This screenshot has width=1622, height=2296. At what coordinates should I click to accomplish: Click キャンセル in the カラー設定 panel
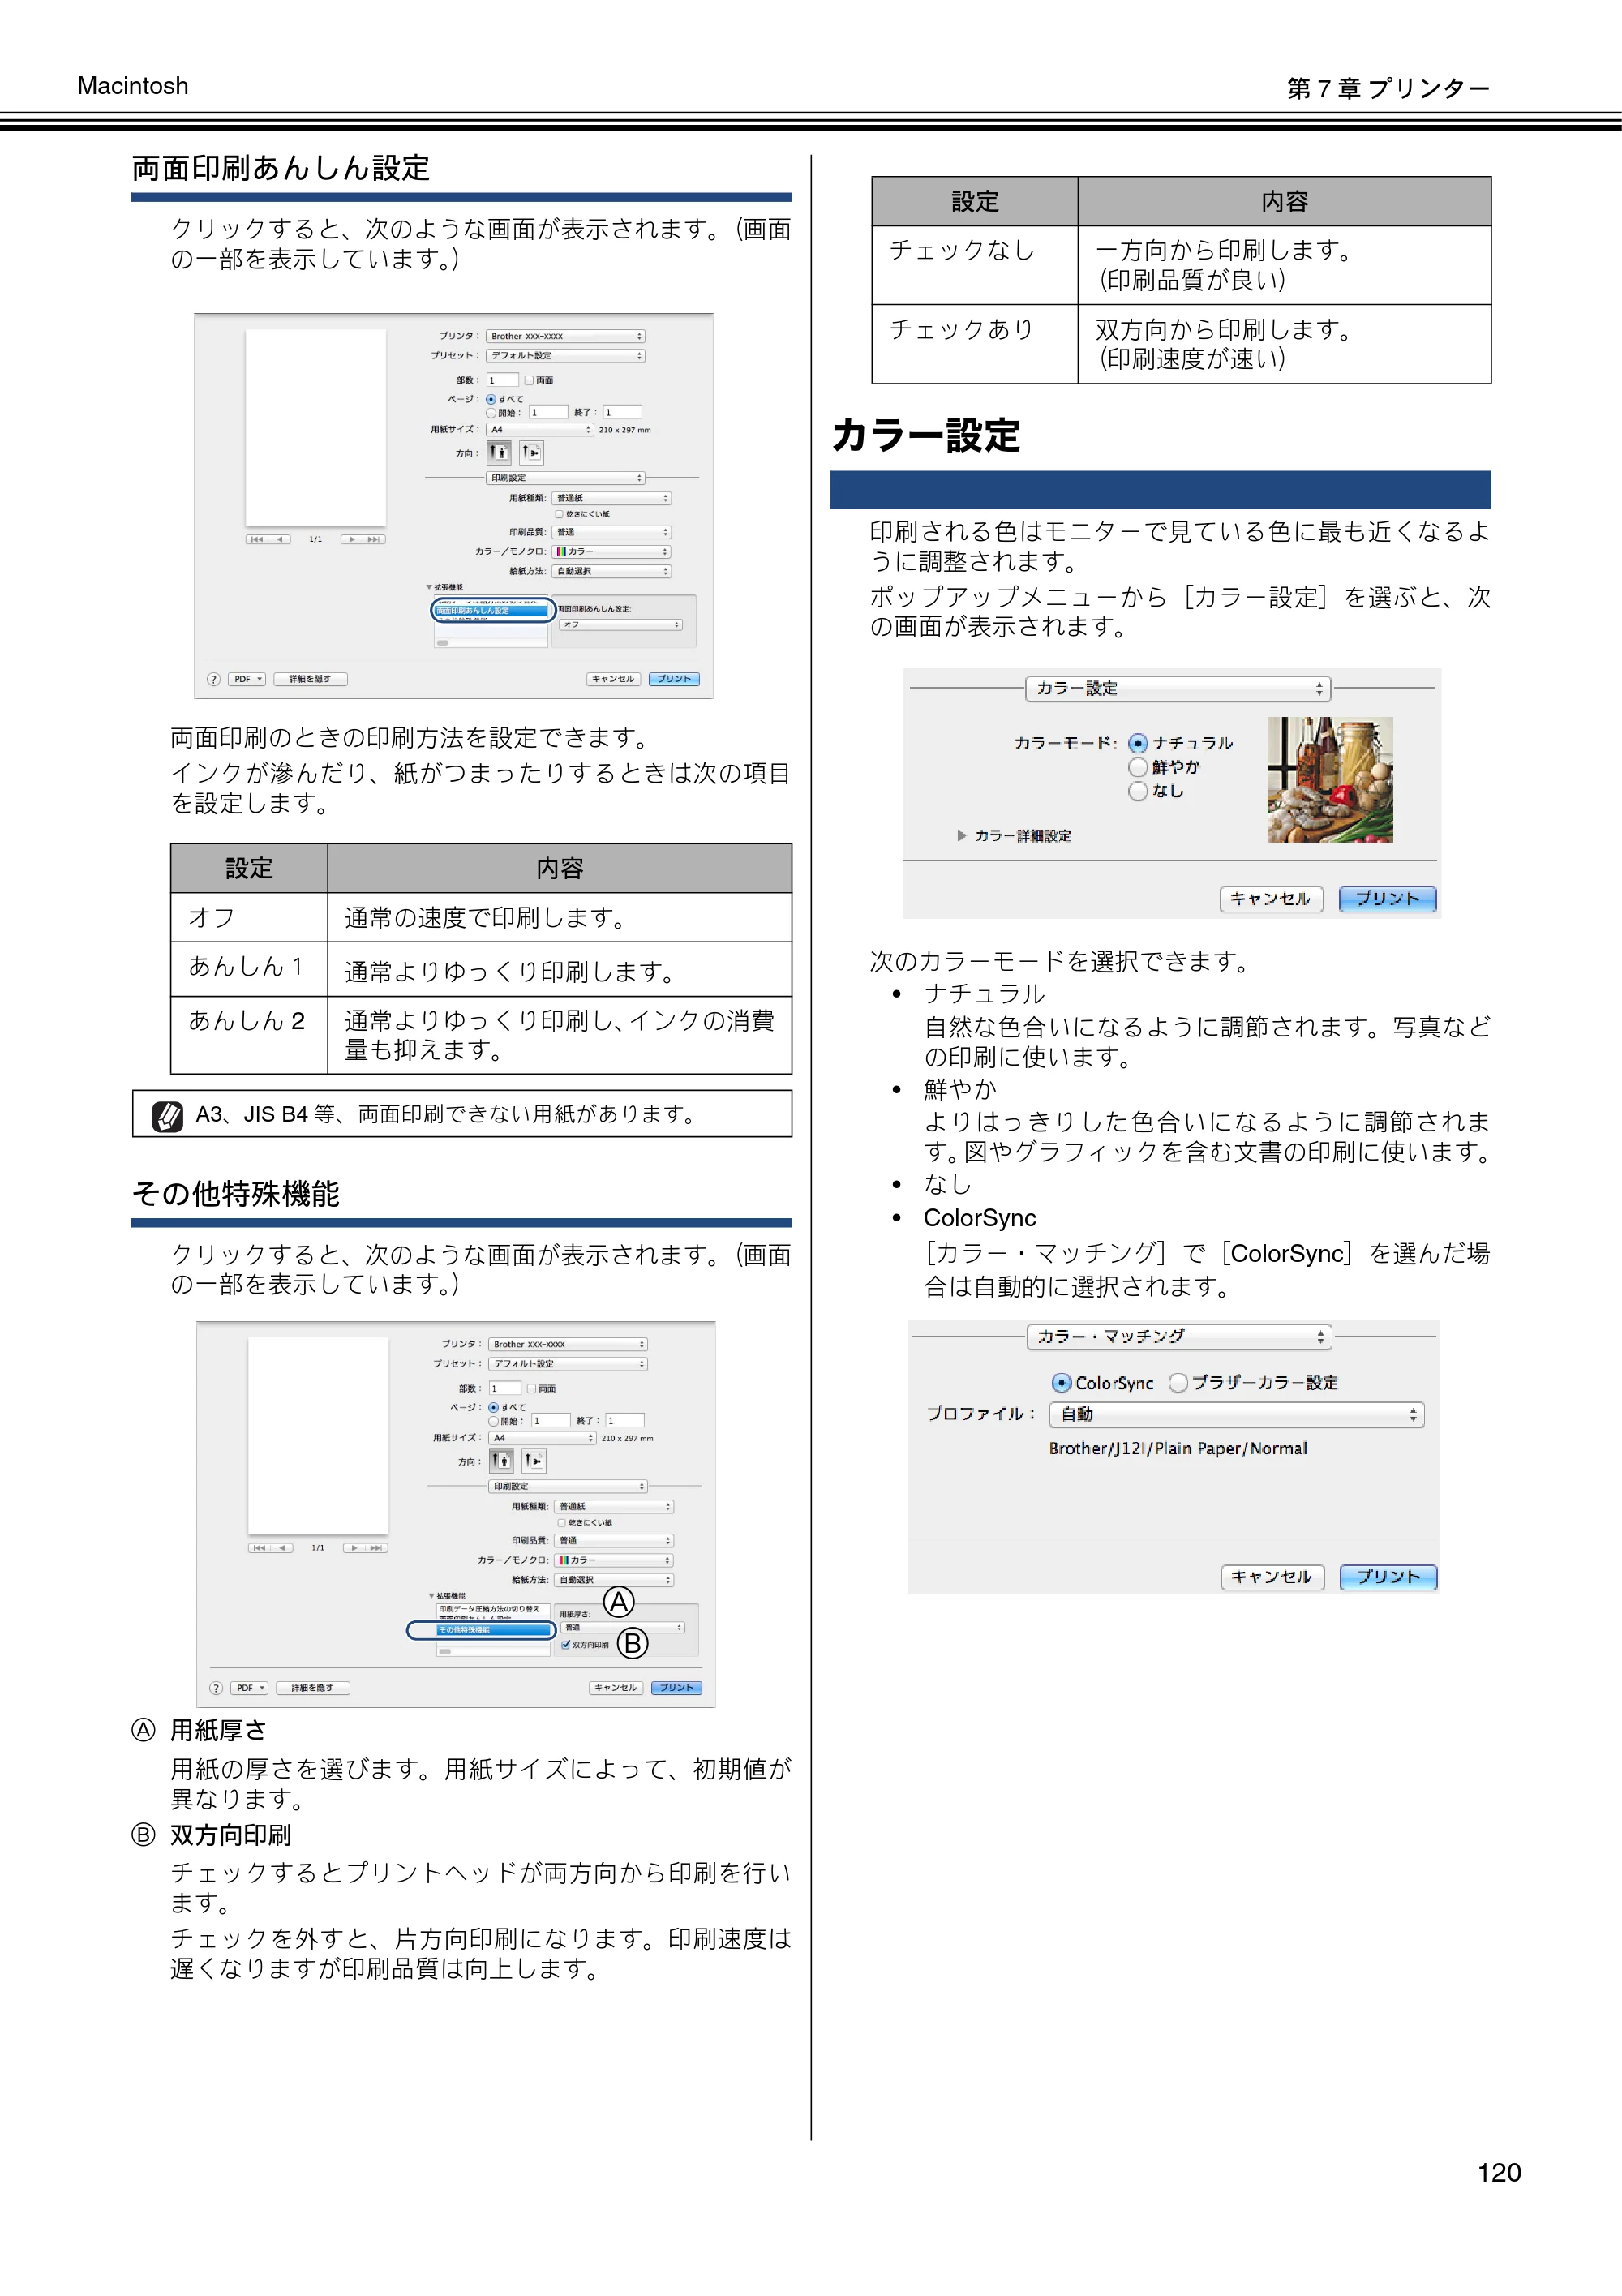1271,899
